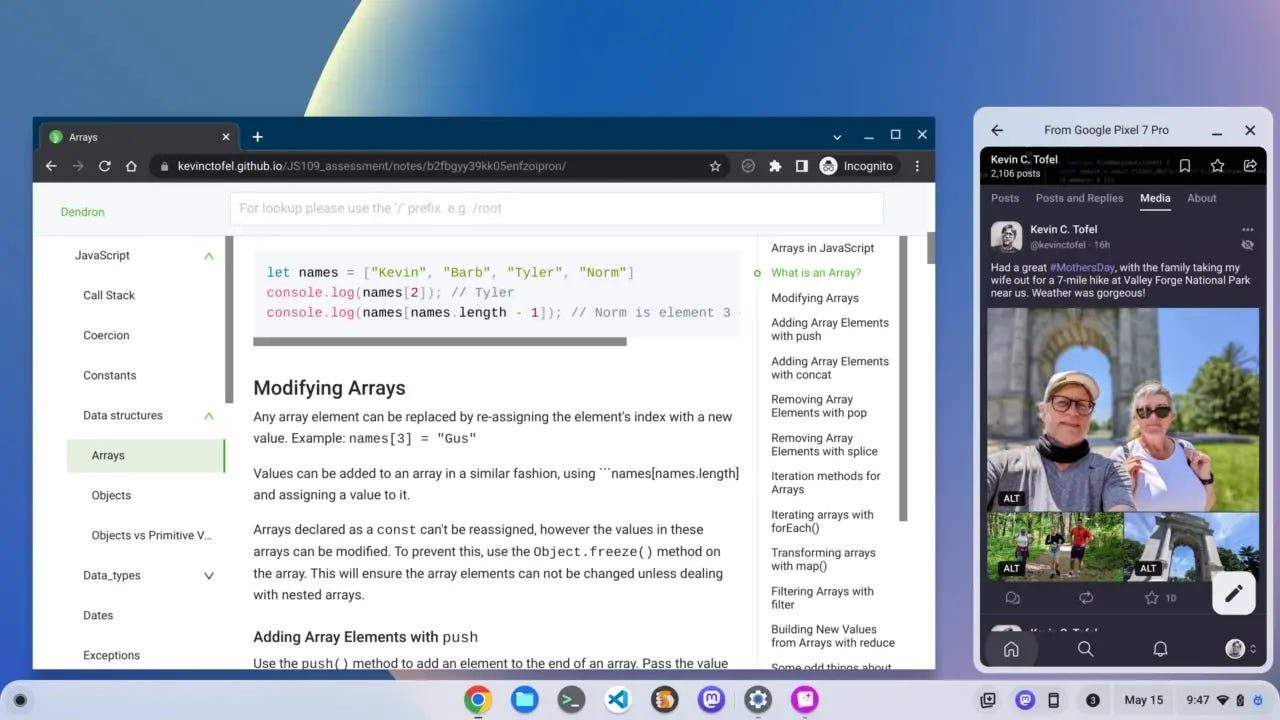The image size is (1280, 720).
Task: Compose a new post with pencil button
Action: 1234,593
